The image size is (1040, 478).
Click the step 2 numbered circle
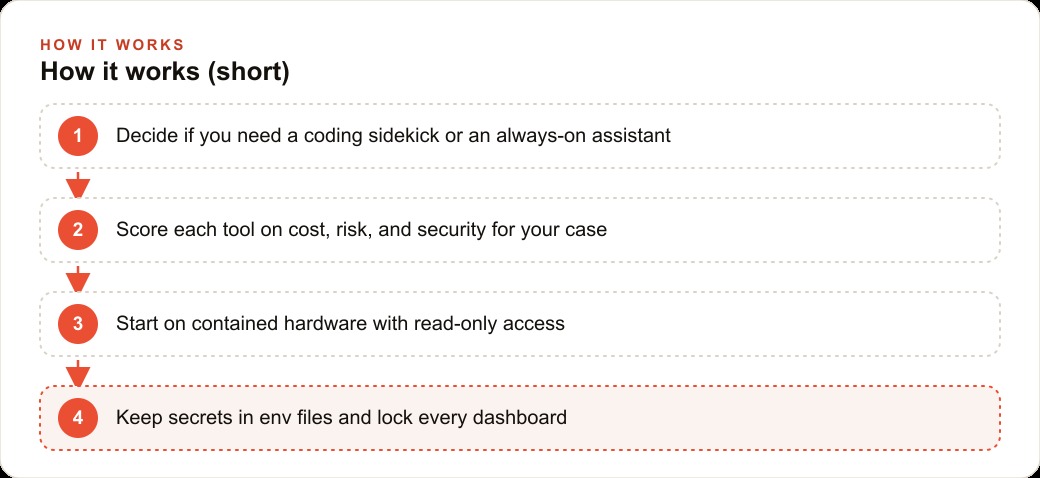point(78,230)
